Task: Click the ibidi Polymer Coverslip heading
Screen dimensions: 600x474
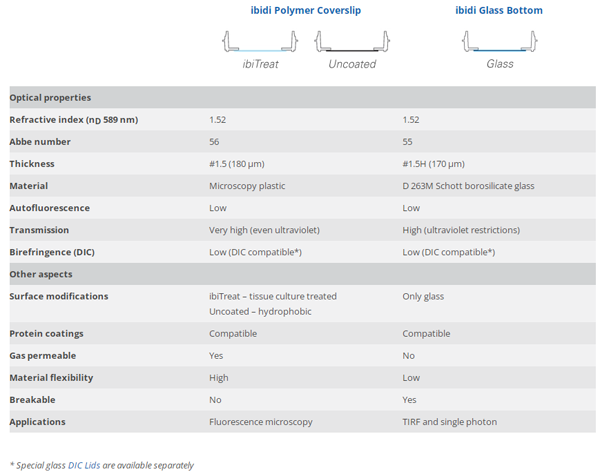Action: point(304,11)
